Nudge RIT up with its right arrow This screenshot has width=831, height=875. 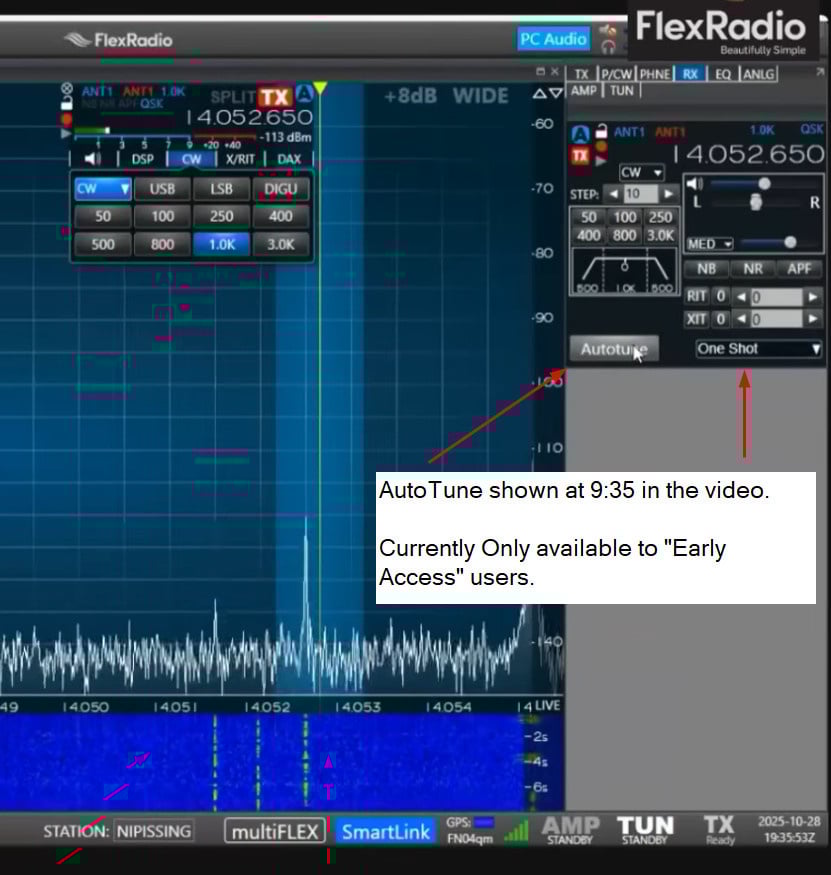click(x=813, y=297)
